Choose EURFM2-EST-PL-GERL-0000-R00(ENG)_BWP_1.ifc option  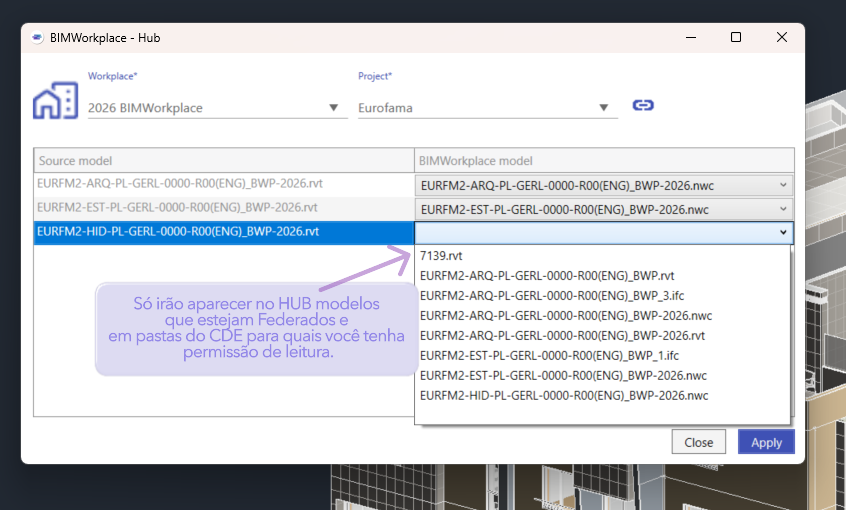602,356
